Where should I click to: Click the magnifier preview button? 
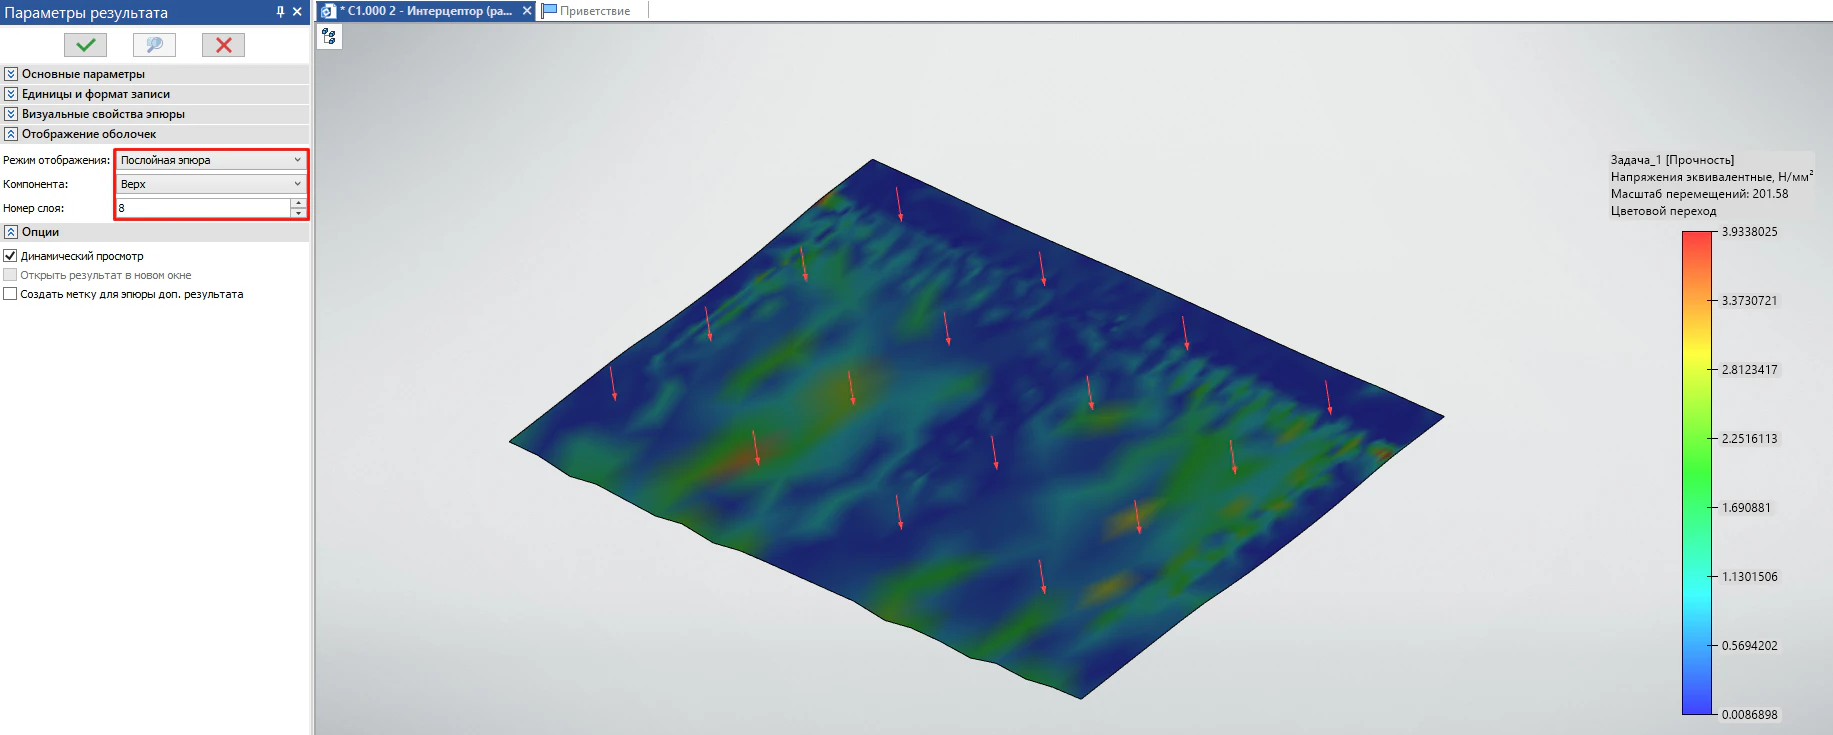point(154,45)
